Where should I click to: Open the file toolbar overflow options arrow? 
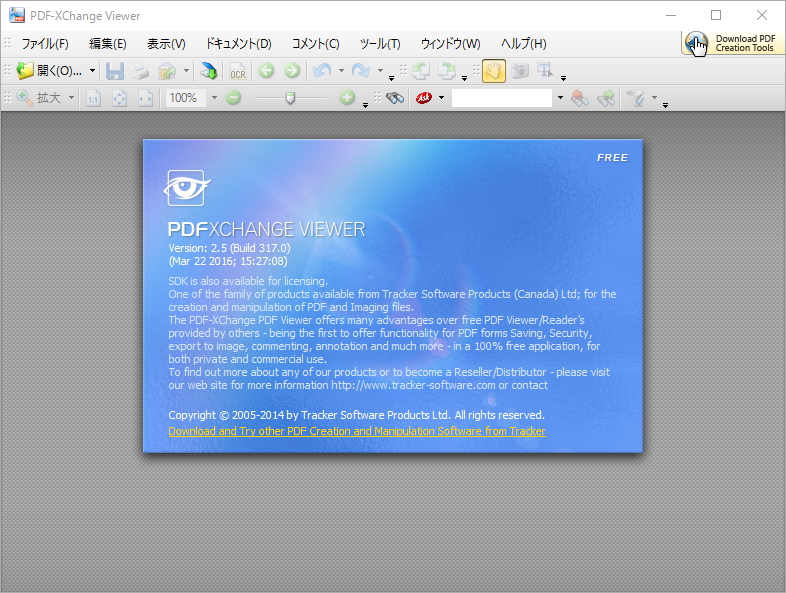[391, 78]
